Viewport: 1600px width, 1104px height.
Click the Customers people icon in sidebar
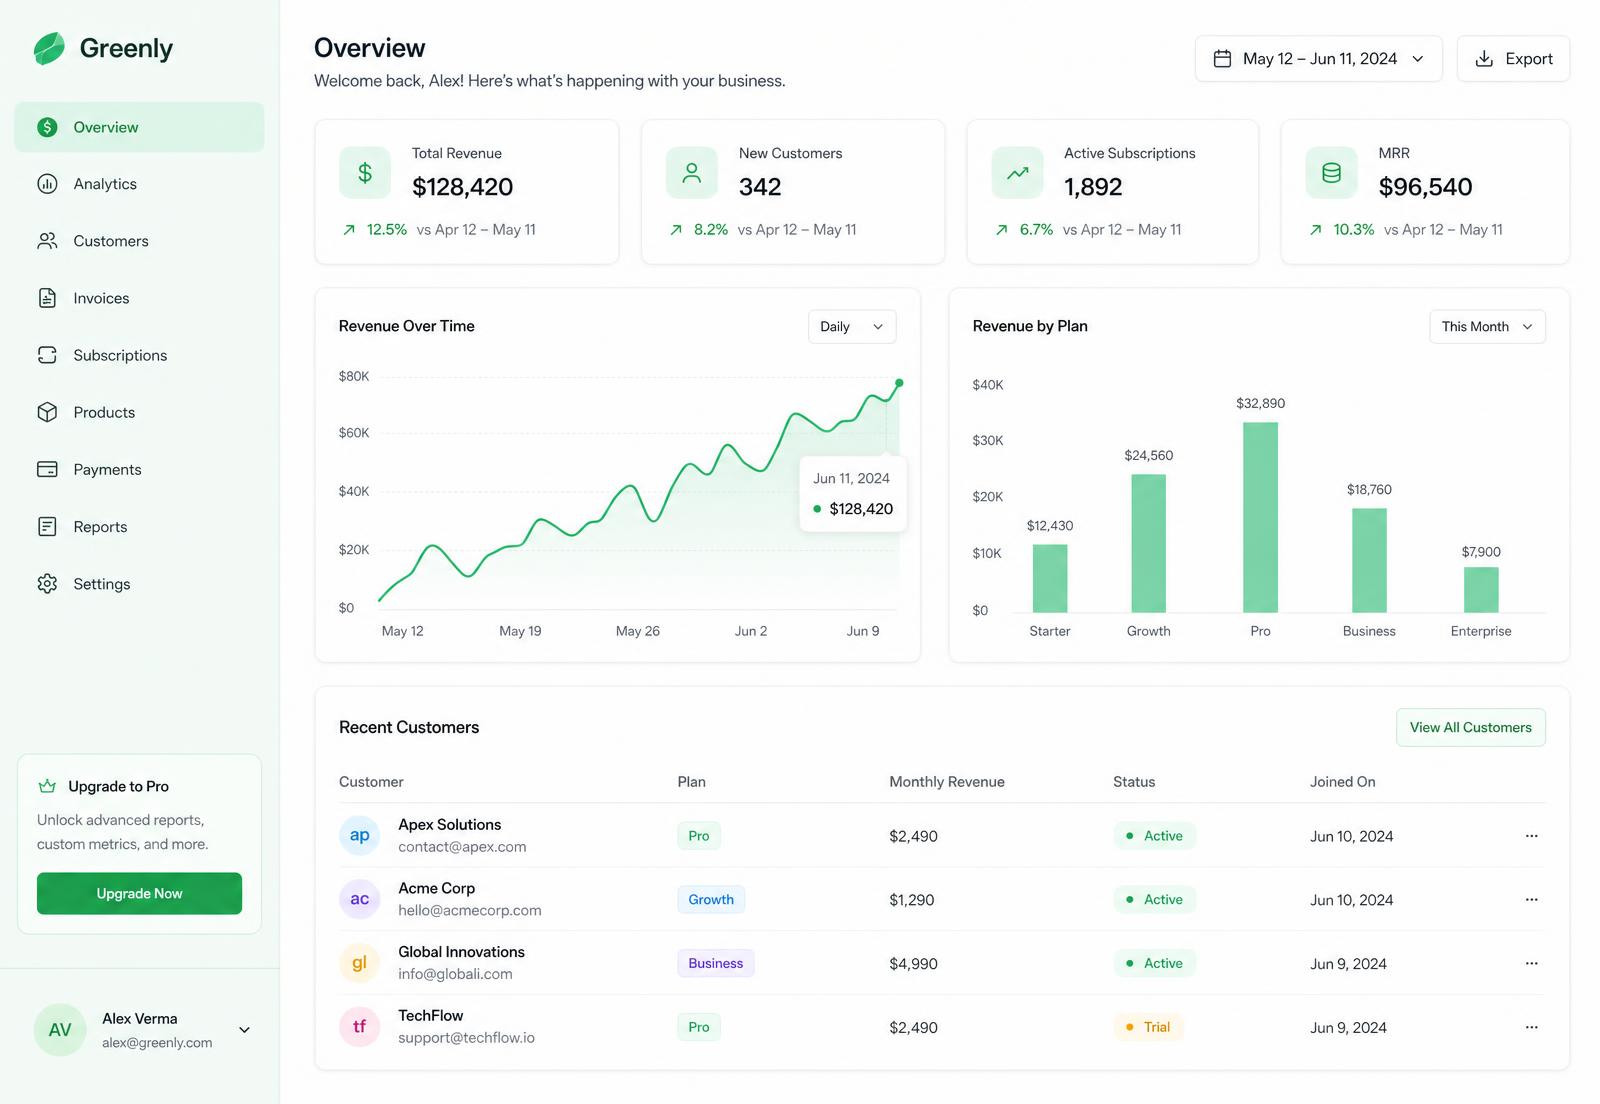tap(47, 241)
